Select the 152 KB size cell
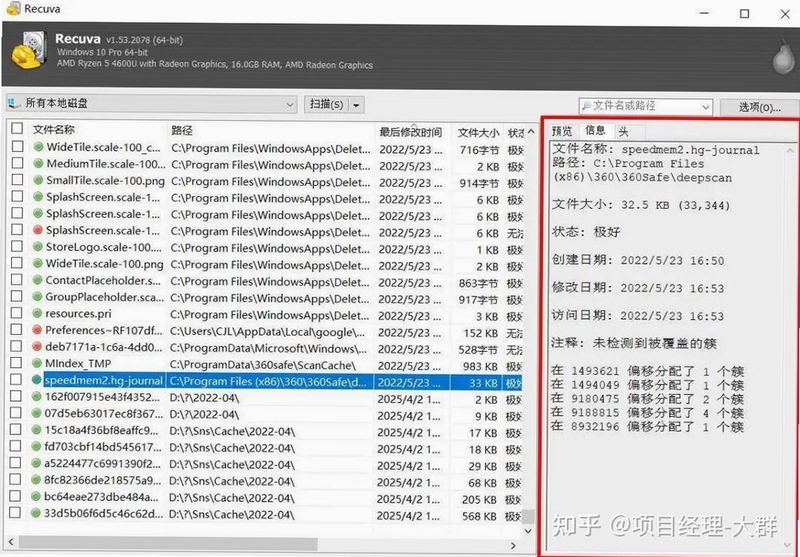This screenshot has width=800, height=557. pos(480,333)
